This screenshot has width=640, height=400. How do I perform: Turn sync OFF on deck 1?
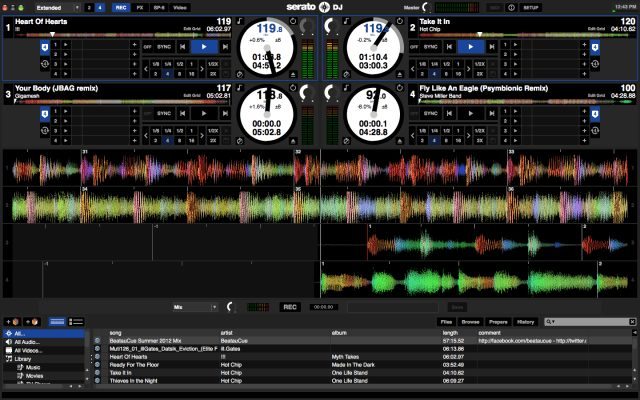[x=147, y=47]
